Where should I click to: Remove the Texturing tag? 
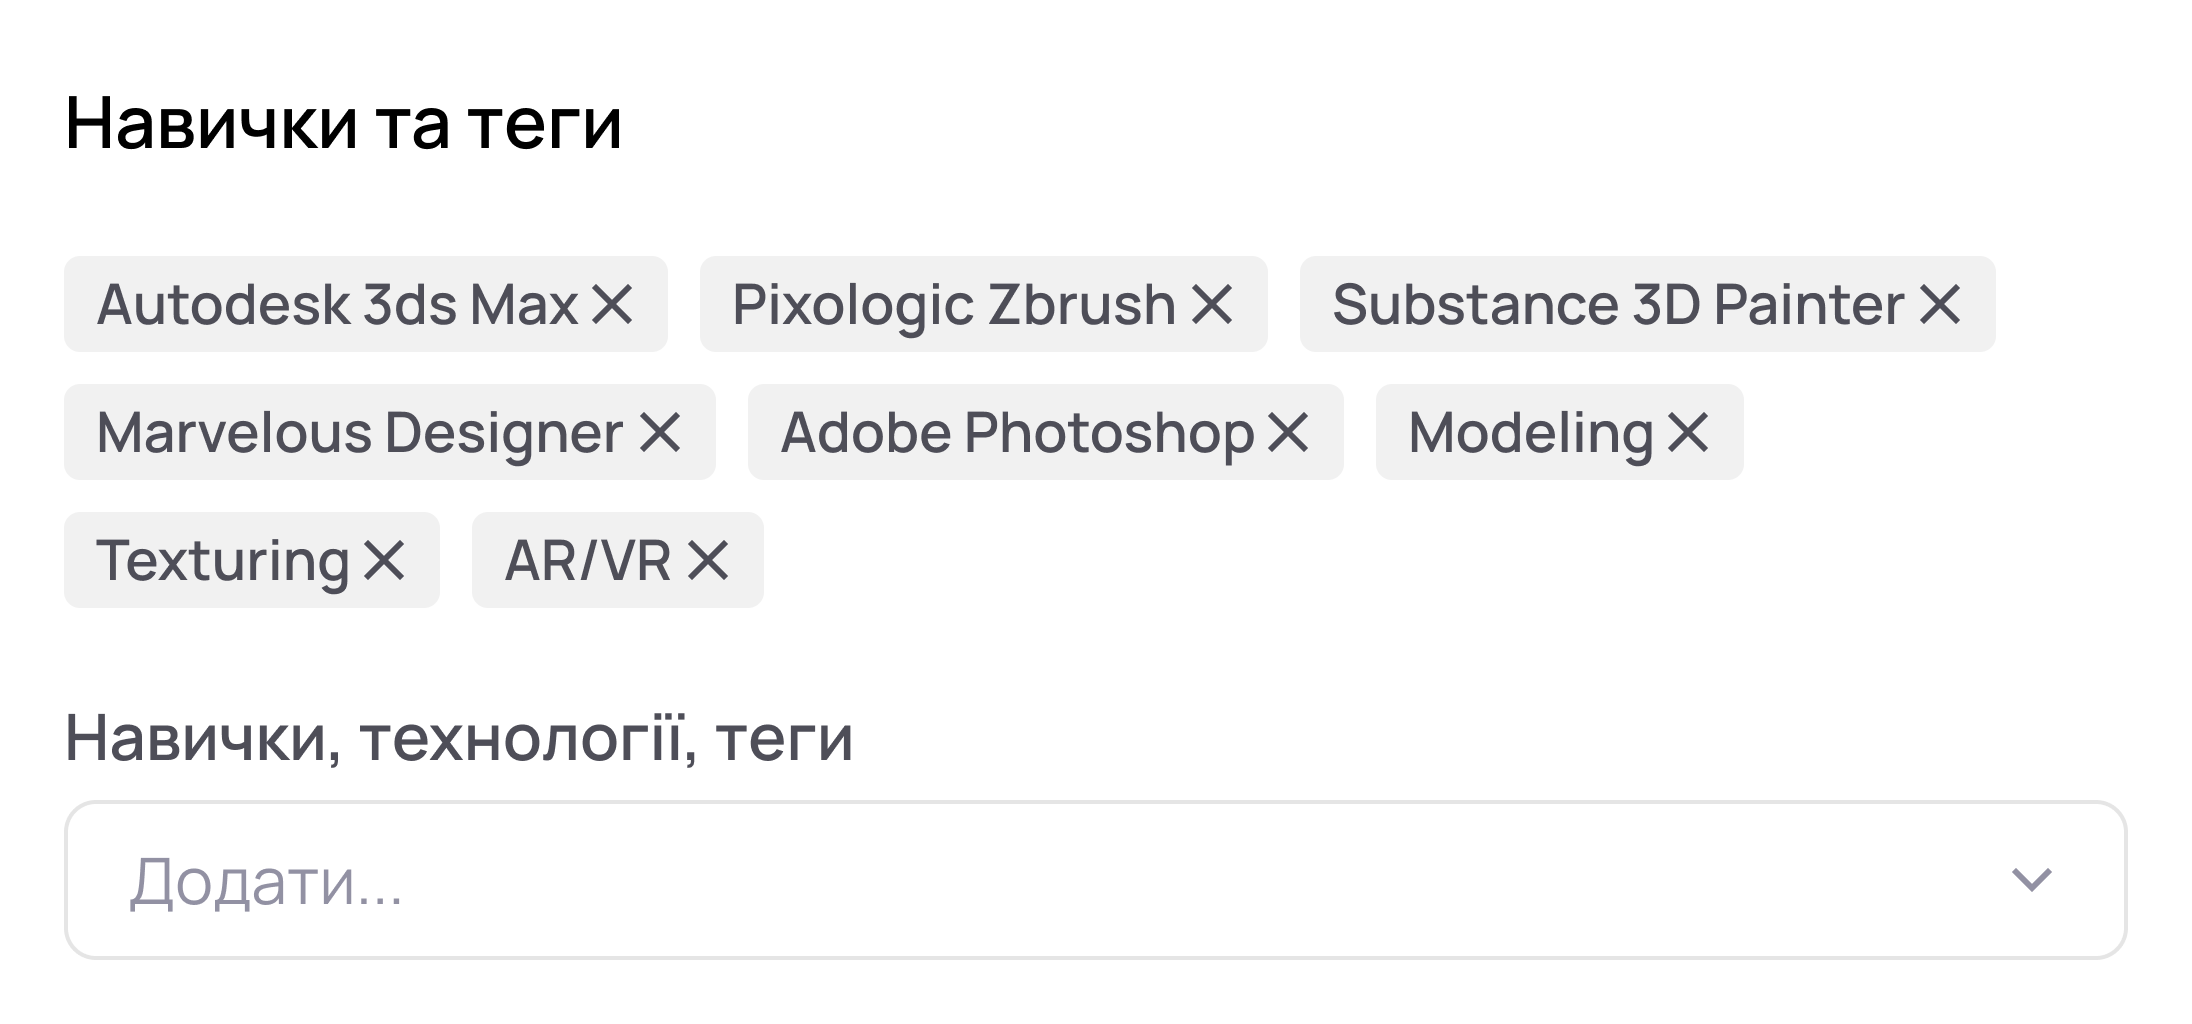coord(384,560)
